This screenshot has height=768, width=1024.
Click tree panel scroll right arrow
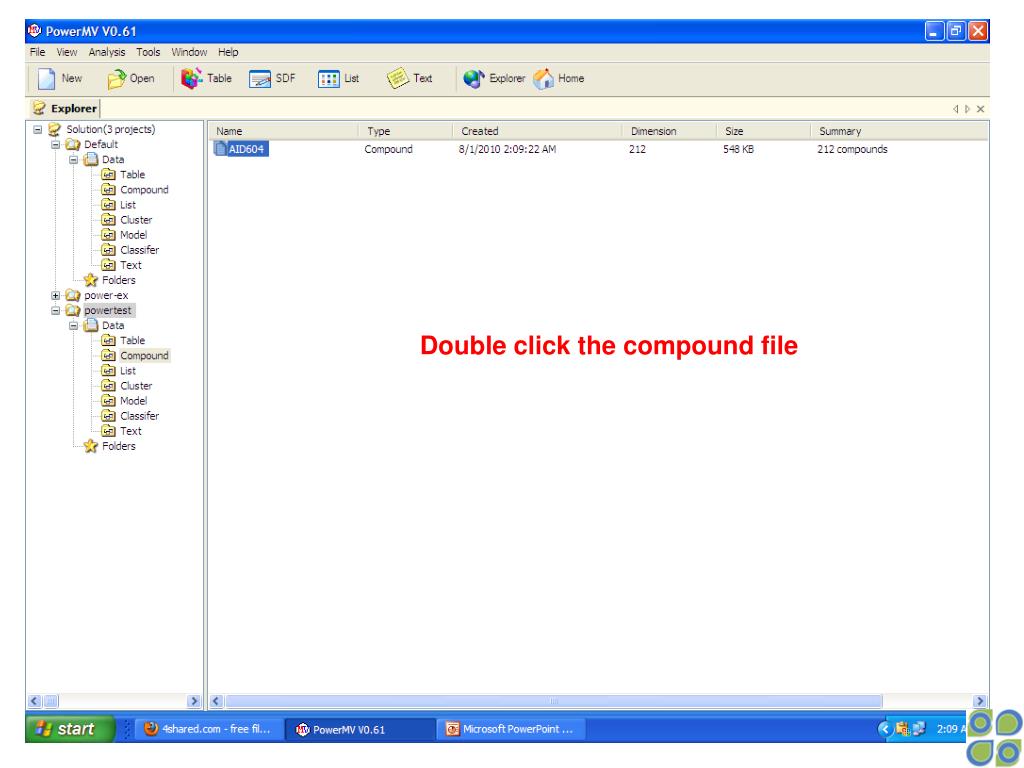193,701
